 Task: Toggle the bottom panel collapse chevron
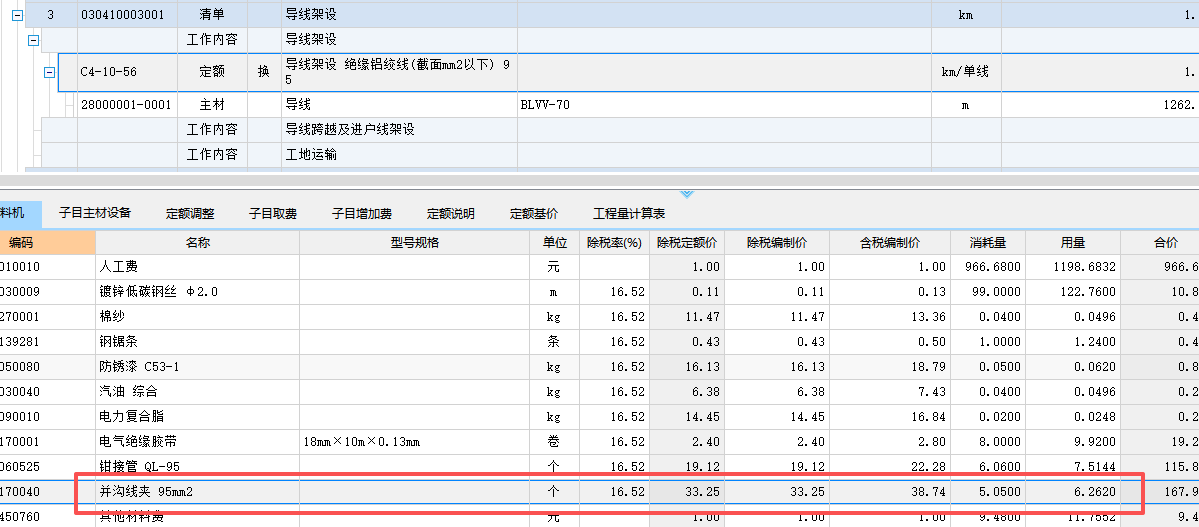click(686, 194)
